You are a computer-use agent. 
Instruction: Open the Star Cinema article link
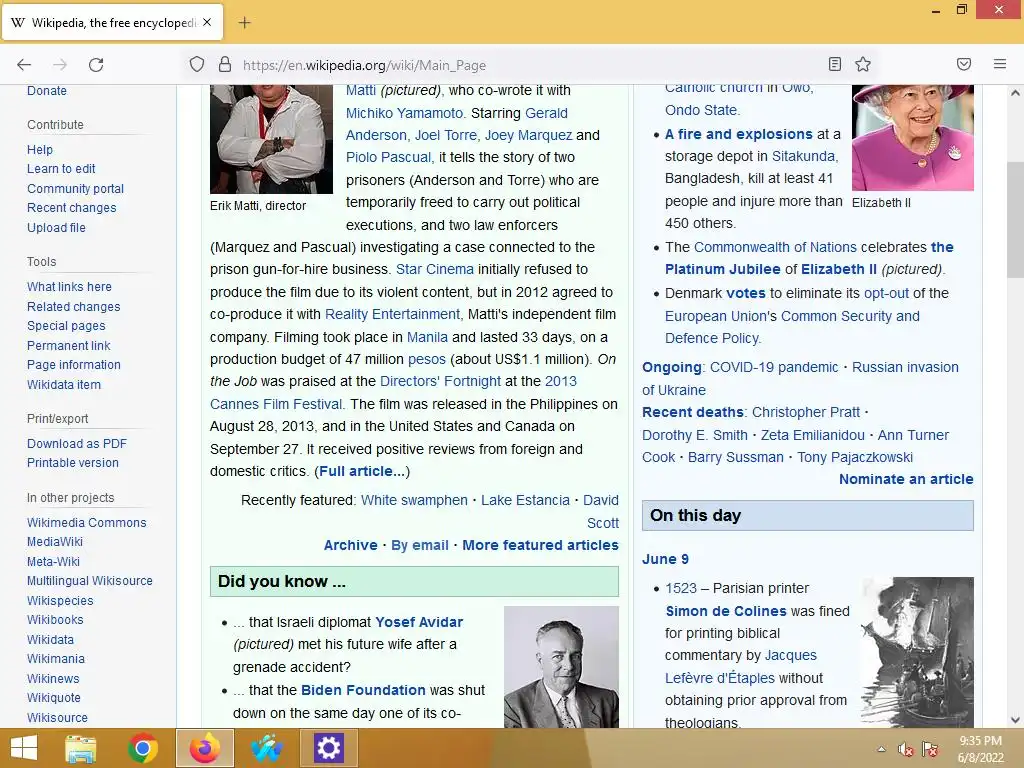click(434, 269)
